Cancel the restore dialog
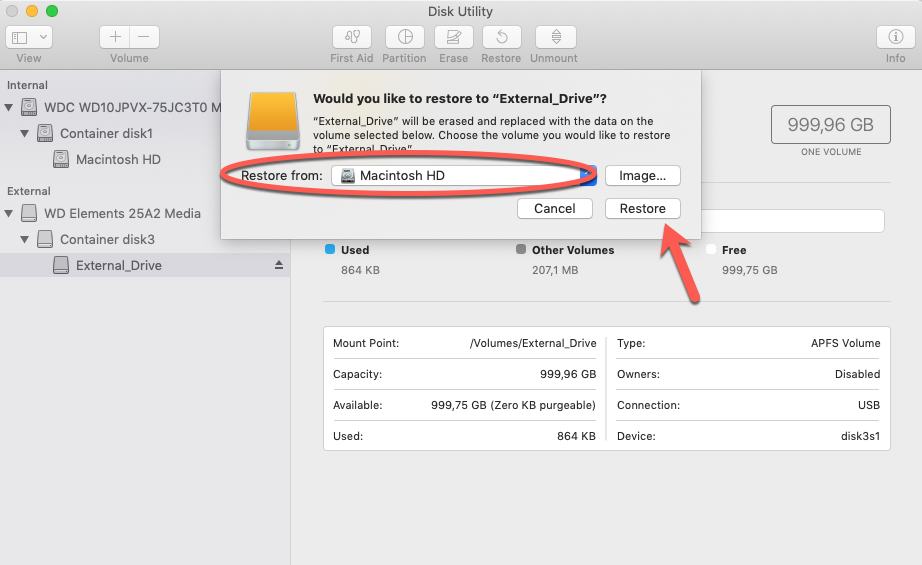 (554, 208)
